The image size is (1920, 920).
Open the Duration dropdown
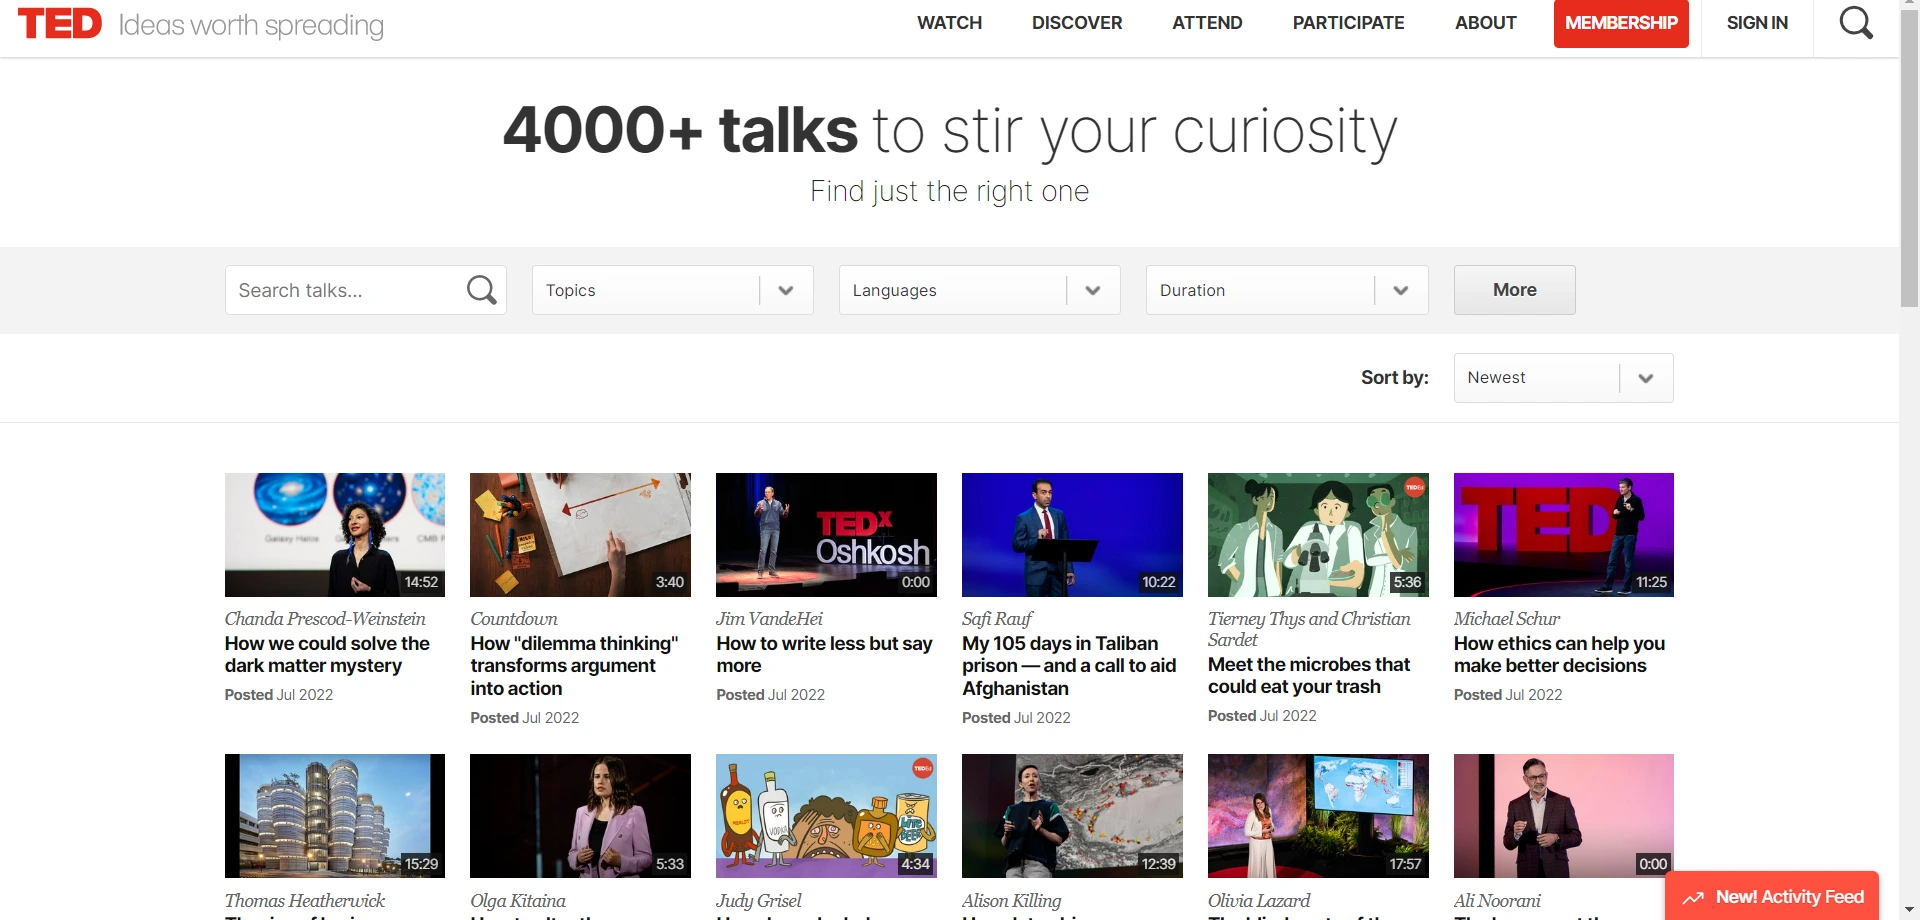(x=1286, y=290)
